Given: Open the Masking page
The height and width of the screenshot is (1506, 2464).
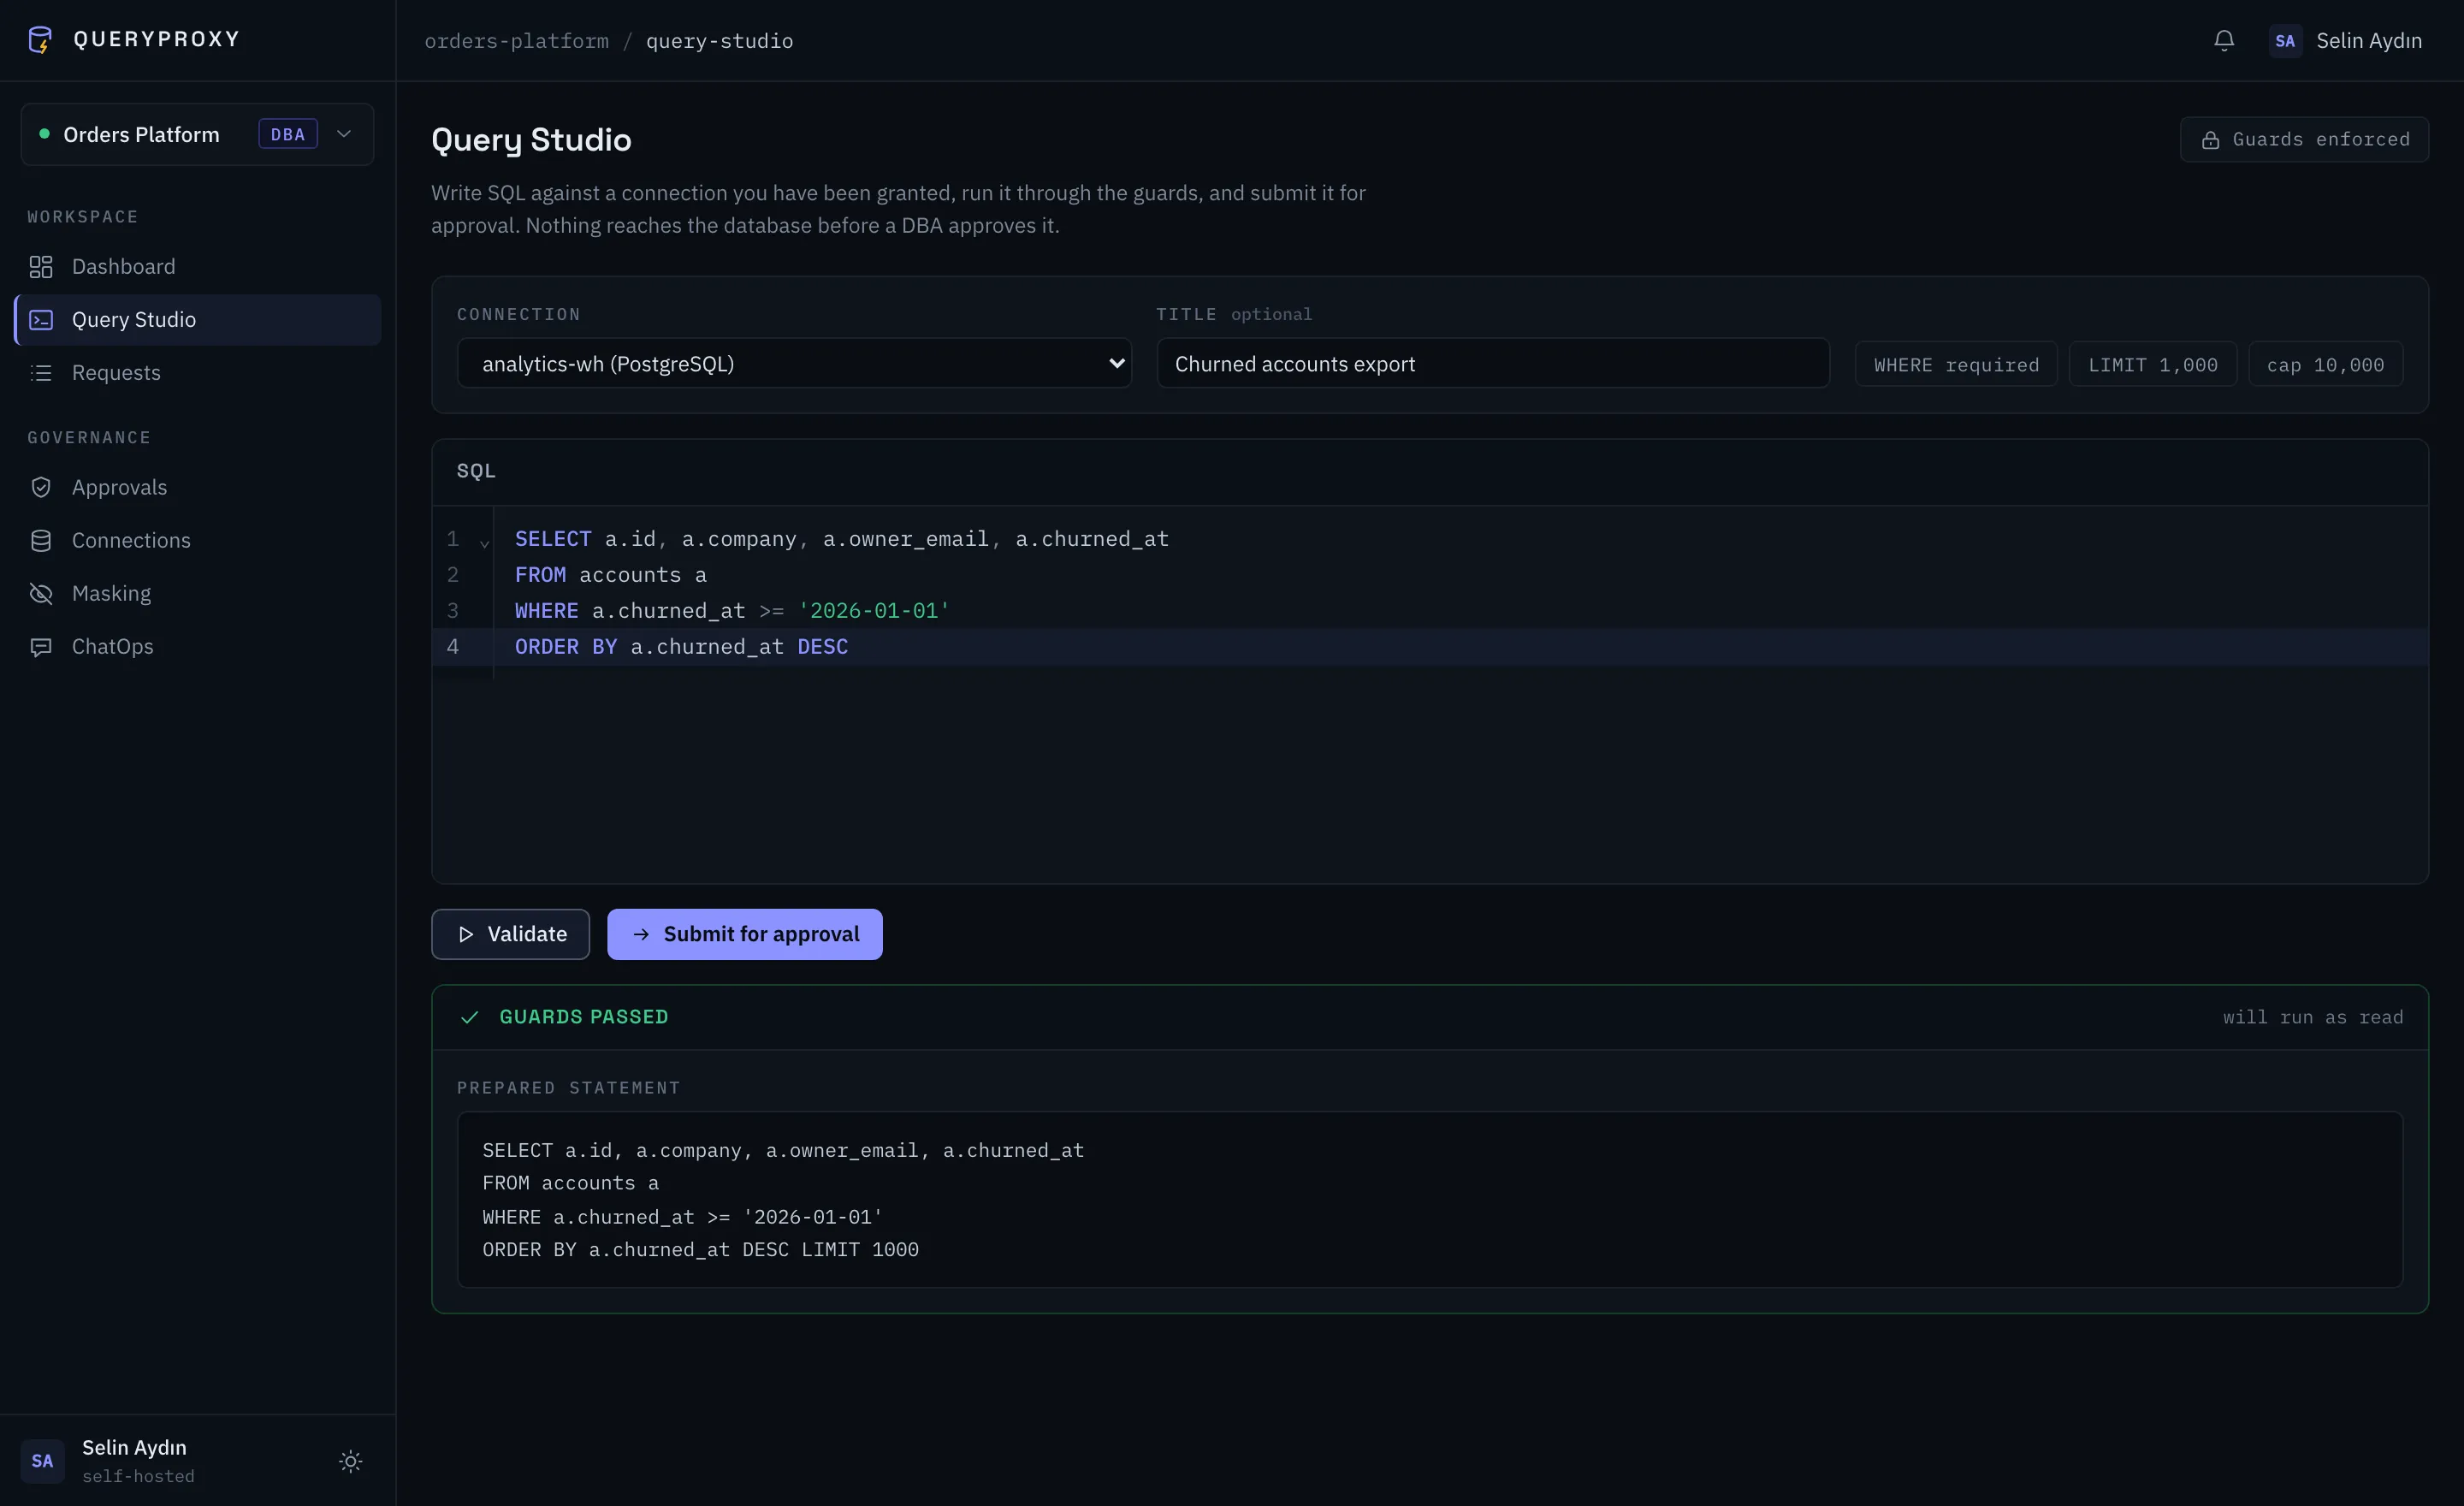Looking at the screenshot, I should [x=197, y=593].
